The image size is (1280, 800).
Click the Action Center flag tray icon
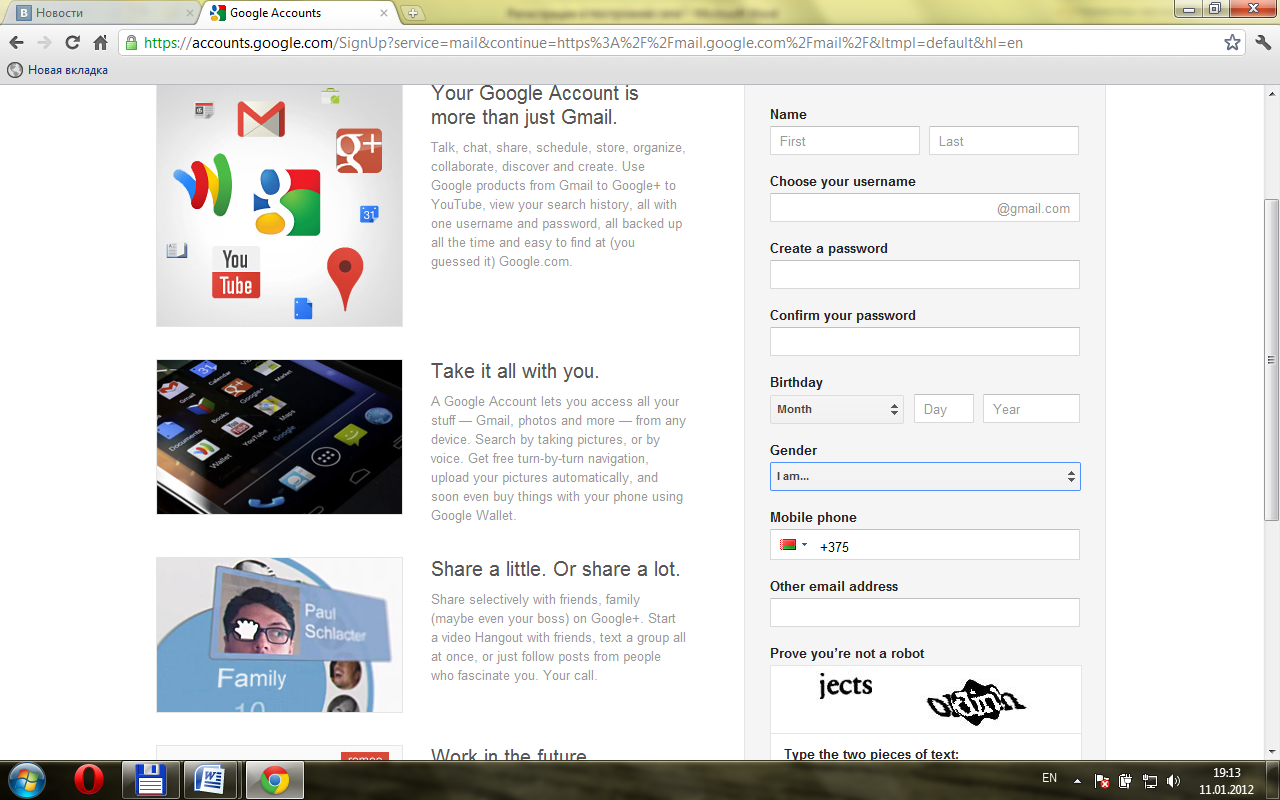pos(1102,780)
